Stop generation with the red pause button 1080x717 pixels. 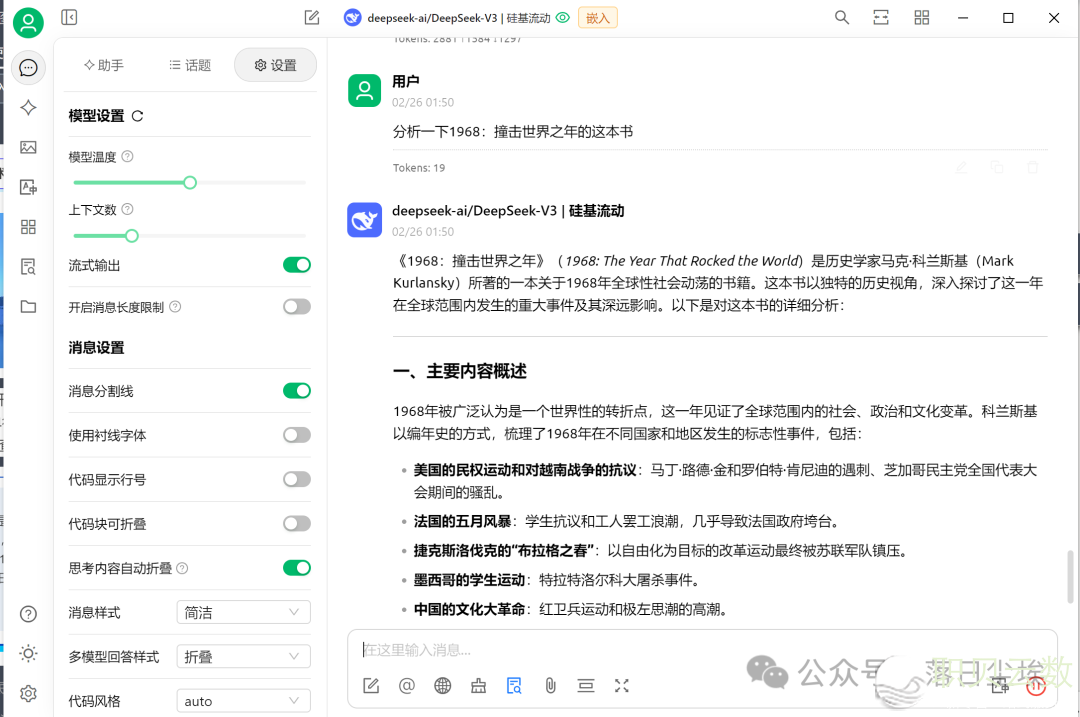(1036, 685)
